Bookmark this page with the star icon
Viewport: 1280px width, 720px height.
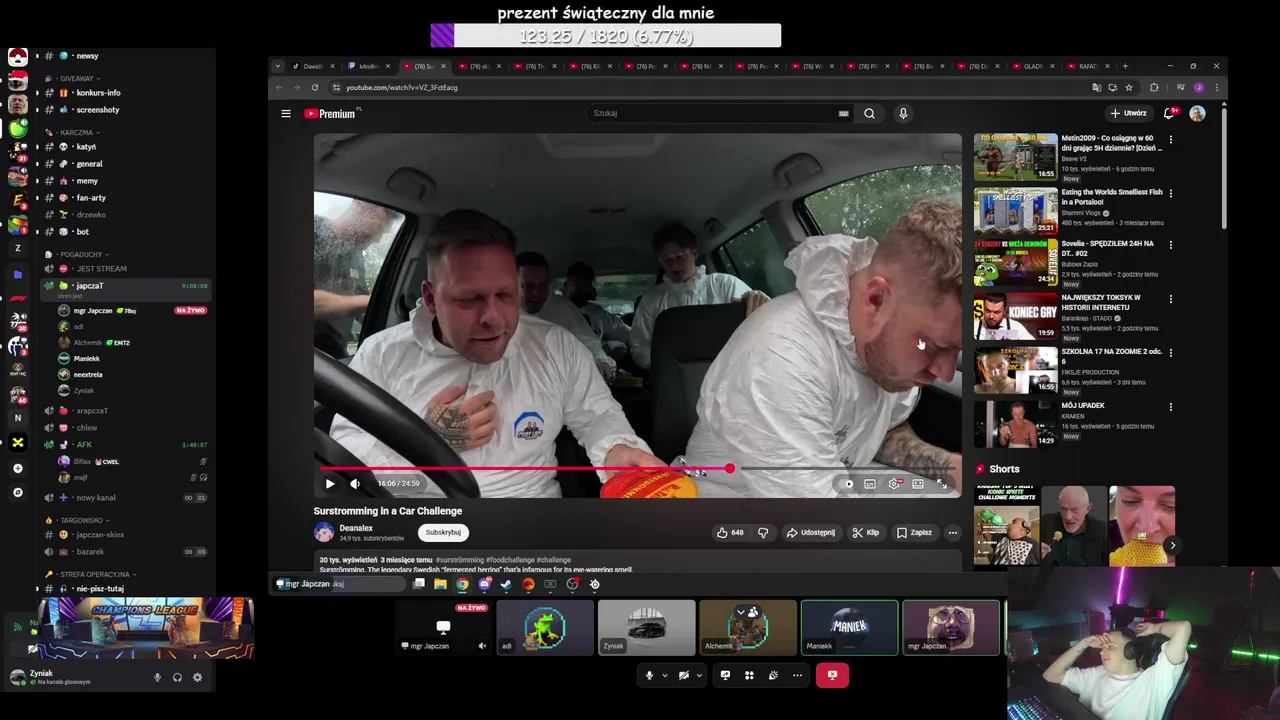[x=1128, y=87]
